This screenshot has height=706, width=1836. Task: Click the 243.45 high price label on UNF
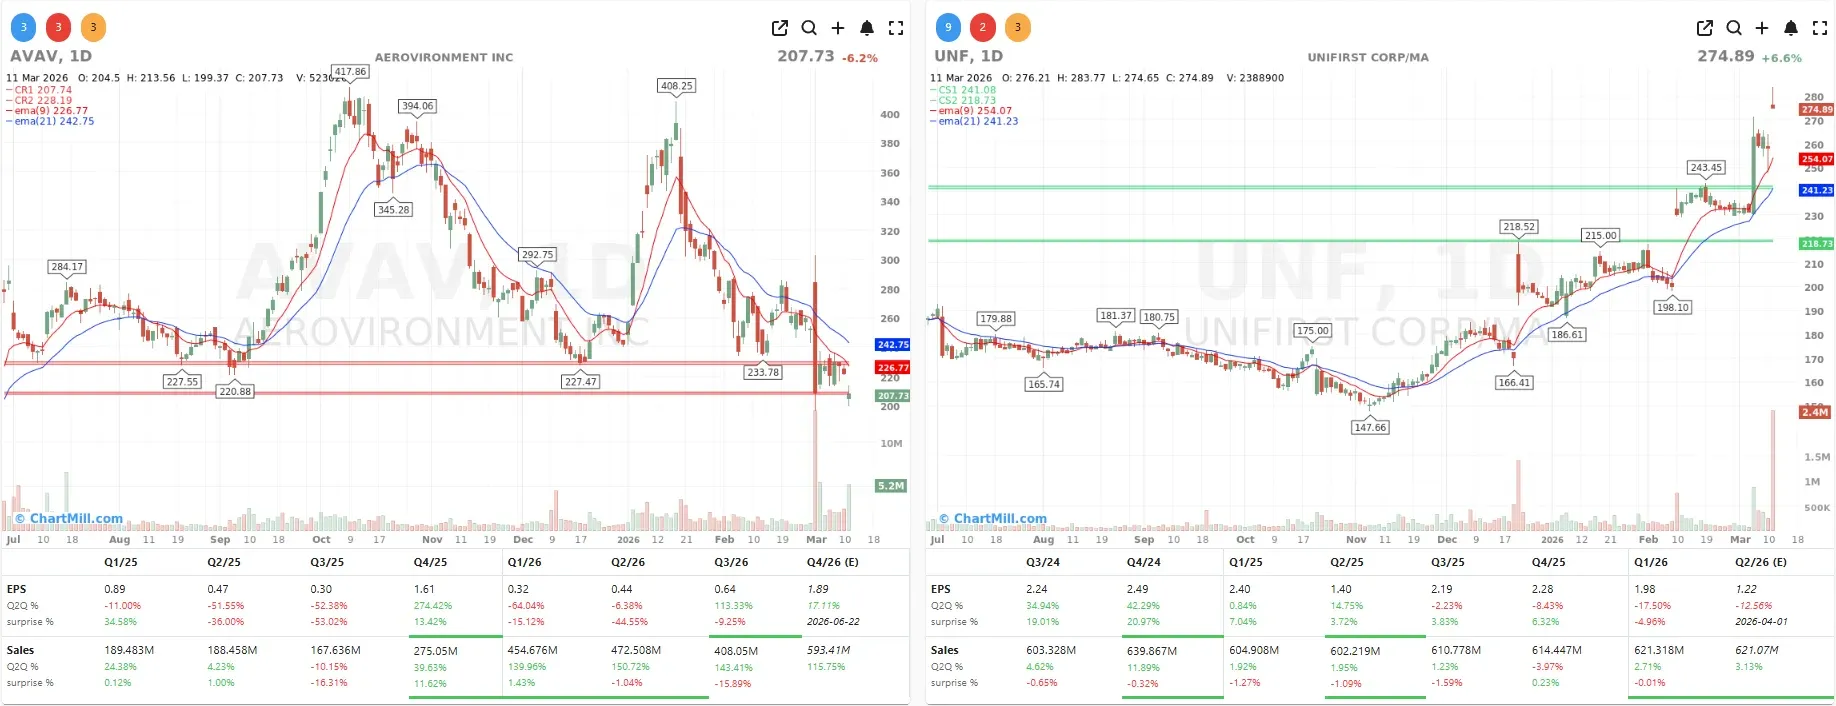click(1706, 168)
